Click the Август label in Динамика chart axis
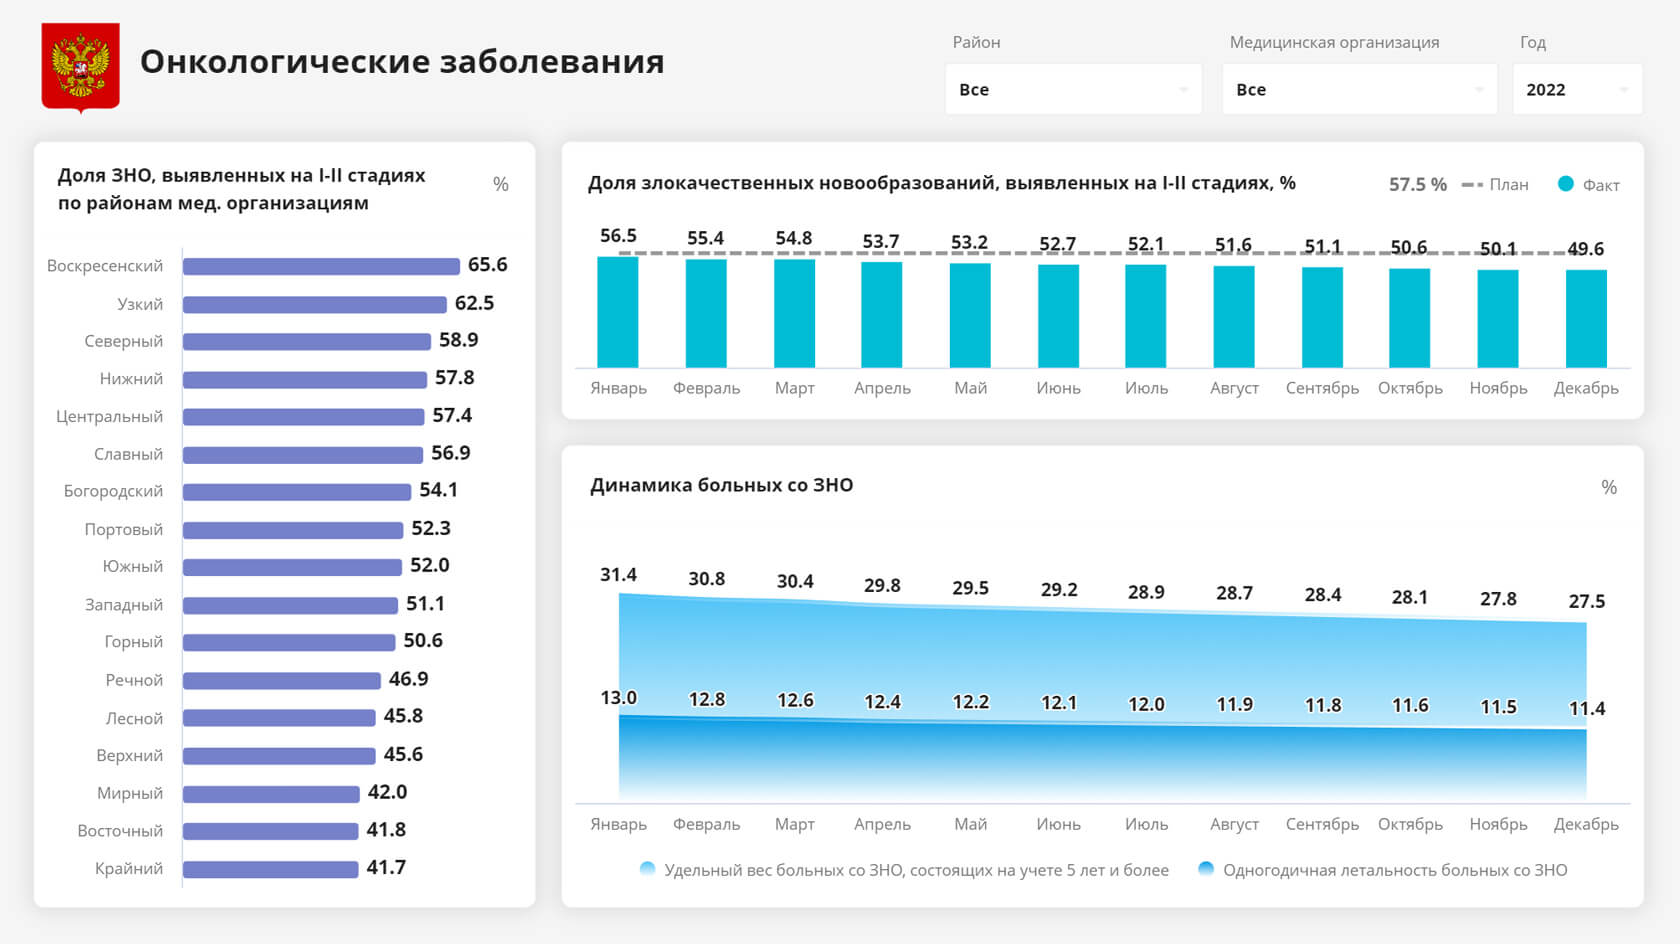The image size is (1680, 945). tap(1234, 825)
